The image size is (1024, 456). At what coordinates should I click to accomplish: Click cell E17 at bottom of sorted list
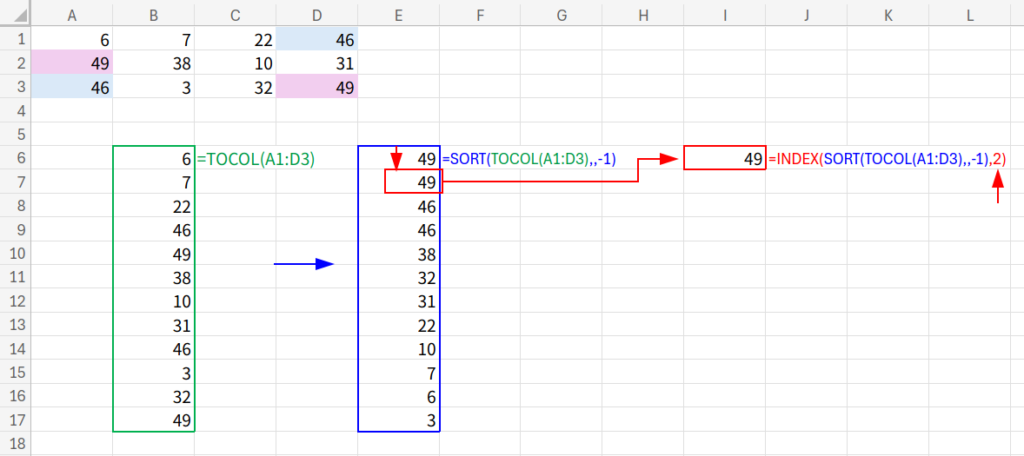pos(399,421)
